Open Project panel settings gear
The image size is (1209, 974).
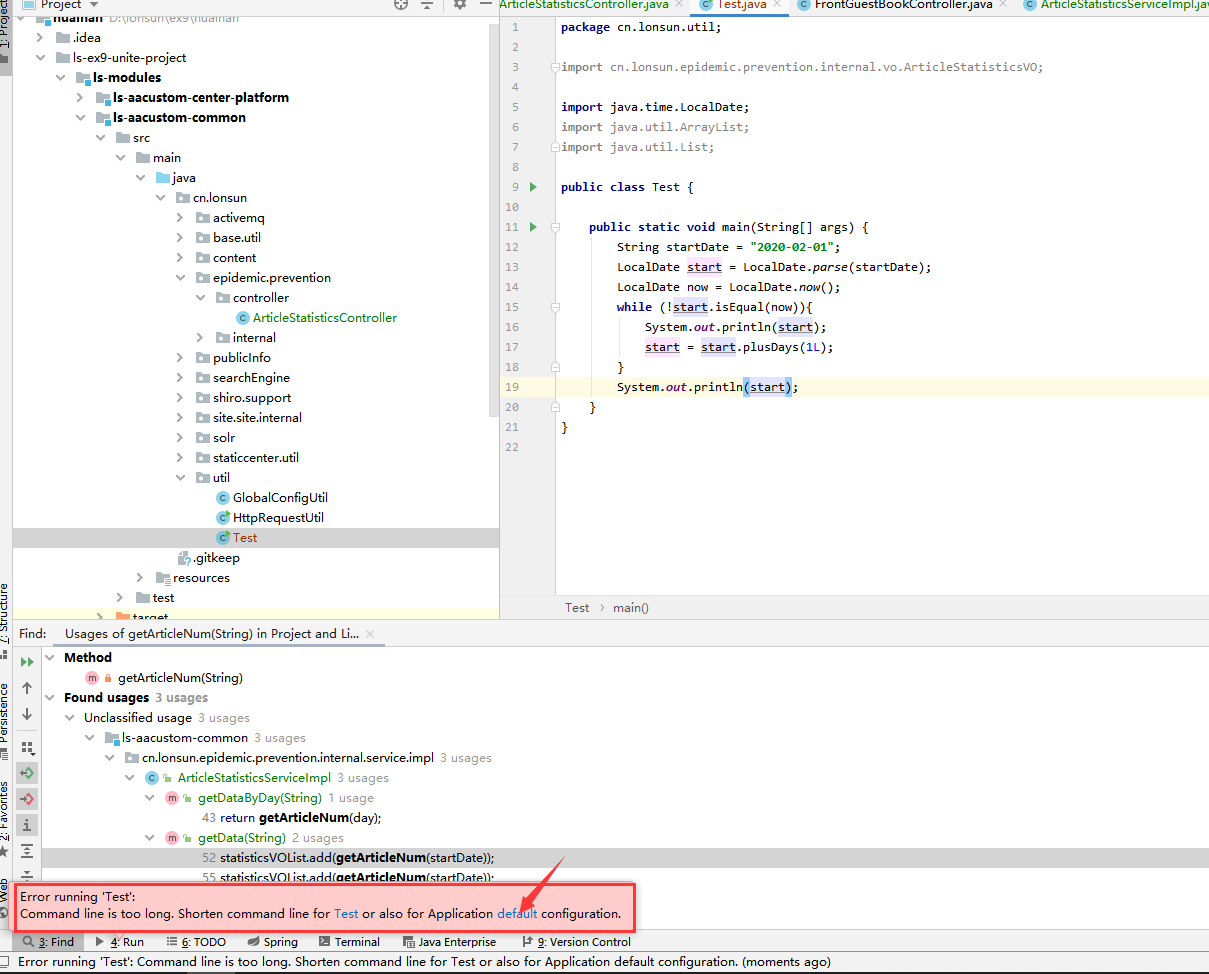460,5
